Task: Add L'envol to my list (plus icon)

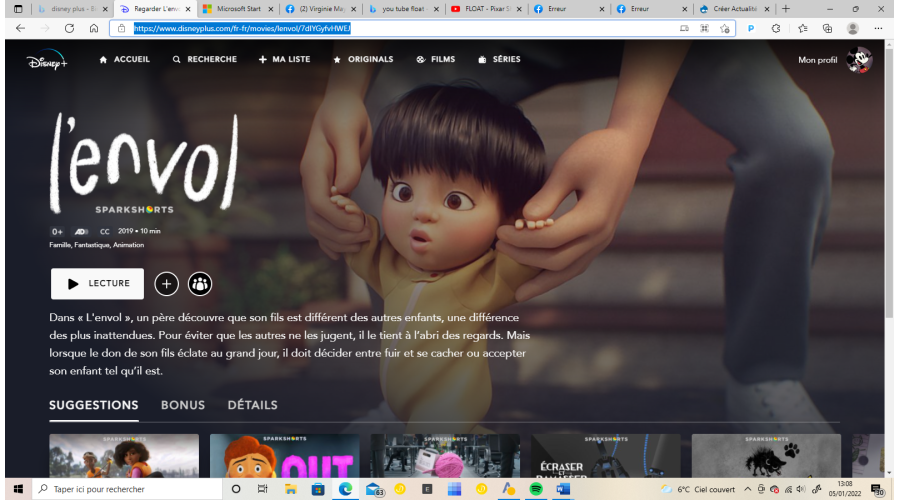Action: 166,284
